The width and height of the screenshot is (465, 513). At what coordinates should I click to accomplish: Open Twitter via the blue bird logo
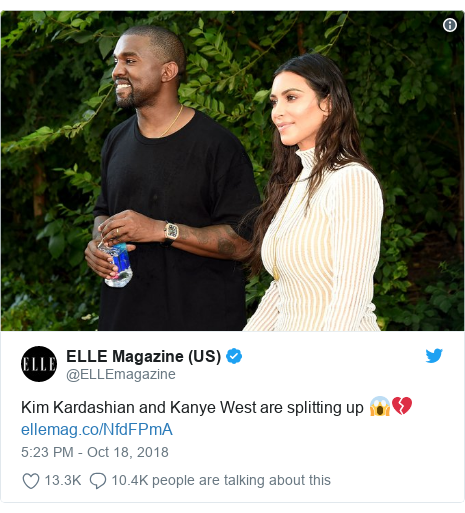434,356
